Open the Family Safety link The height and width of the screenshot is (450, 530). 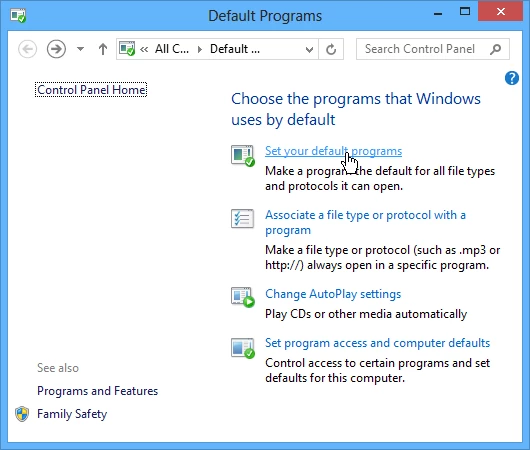coord(72,414)
